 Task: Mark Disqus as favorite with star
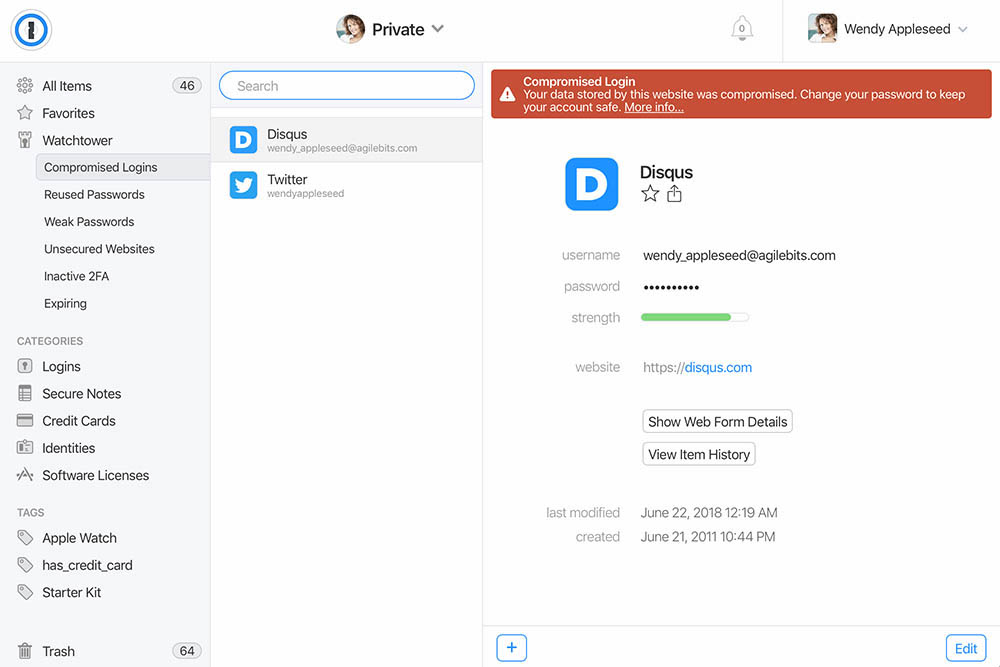pos(650,194)
